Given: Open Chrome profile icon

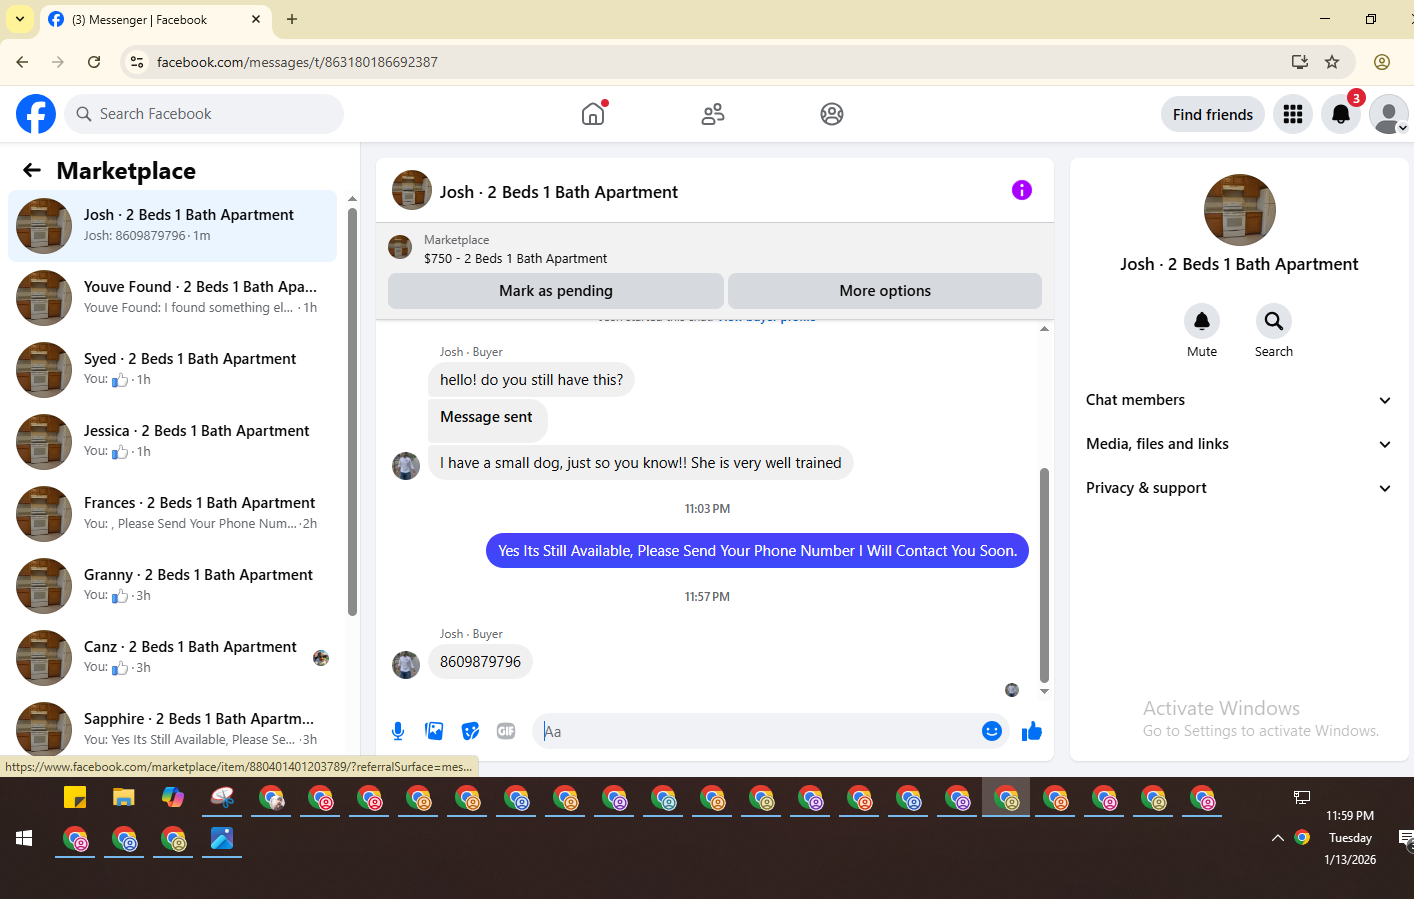Looking at the screenshot, I should point(1382,62).
